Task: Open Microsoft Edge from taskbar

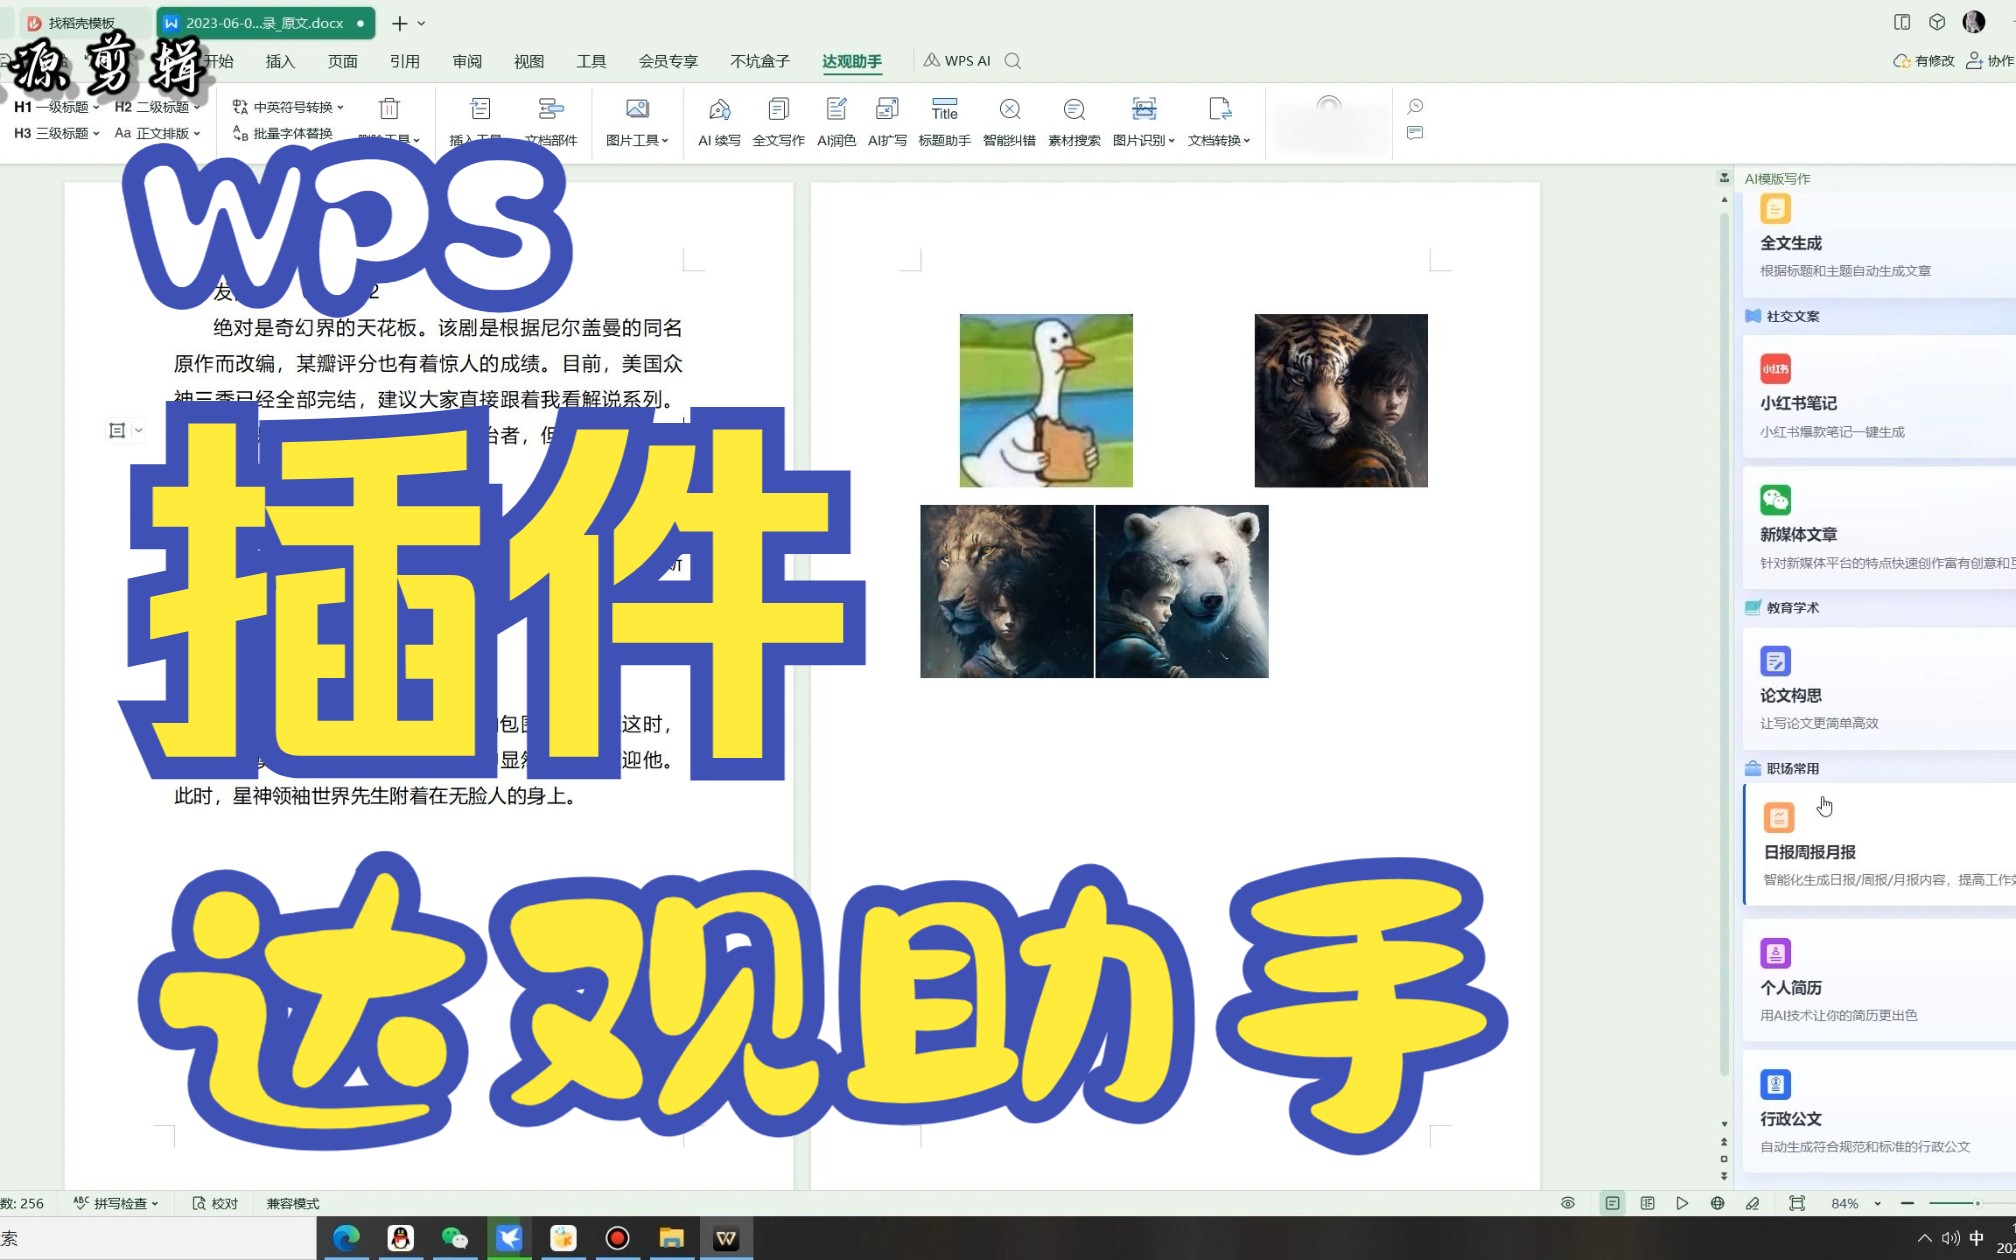Action: [346, 1238]
